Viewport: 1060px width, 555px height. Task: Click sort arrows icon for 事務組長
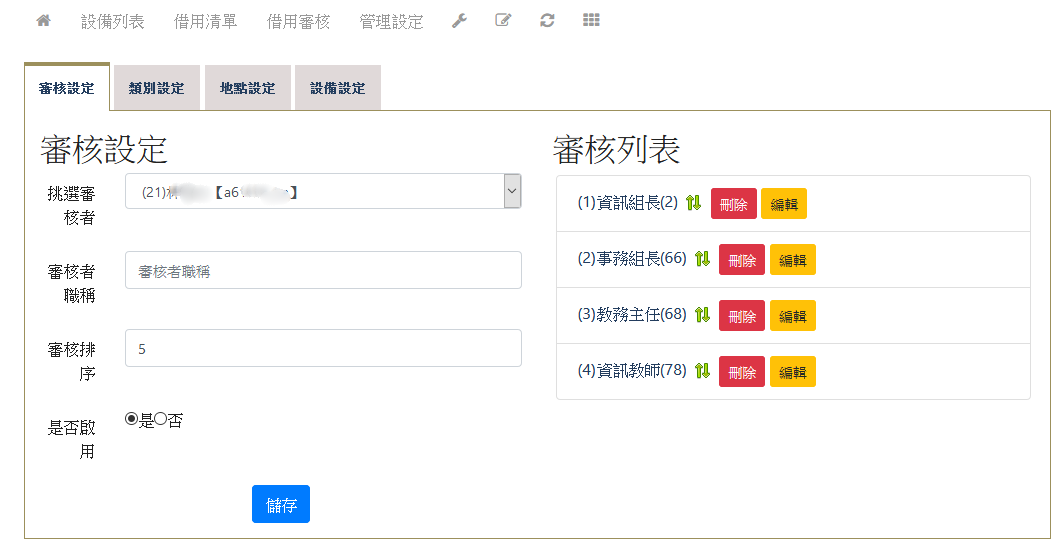(x=702, y=260)
